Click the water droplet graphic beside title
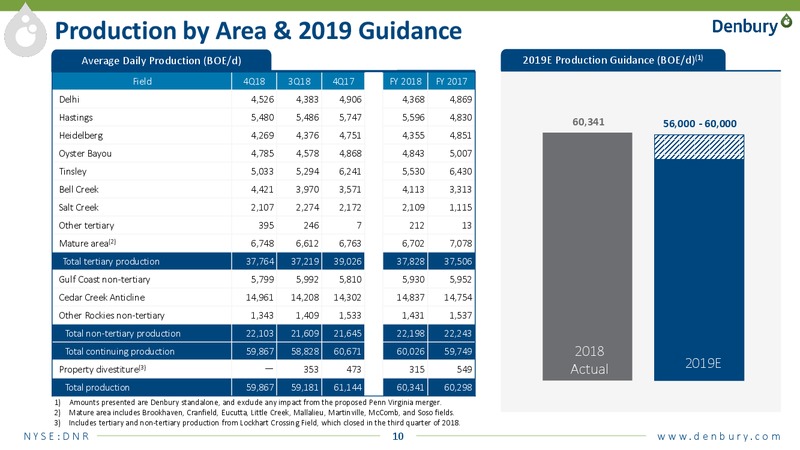Image resolution: width=800 pixels, height=450 pixels. point(26,32)
